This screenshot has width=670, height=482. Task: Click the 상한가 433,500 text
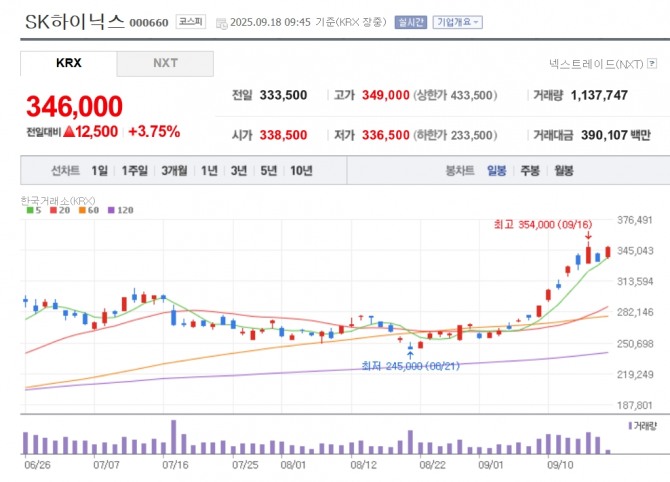455,95
